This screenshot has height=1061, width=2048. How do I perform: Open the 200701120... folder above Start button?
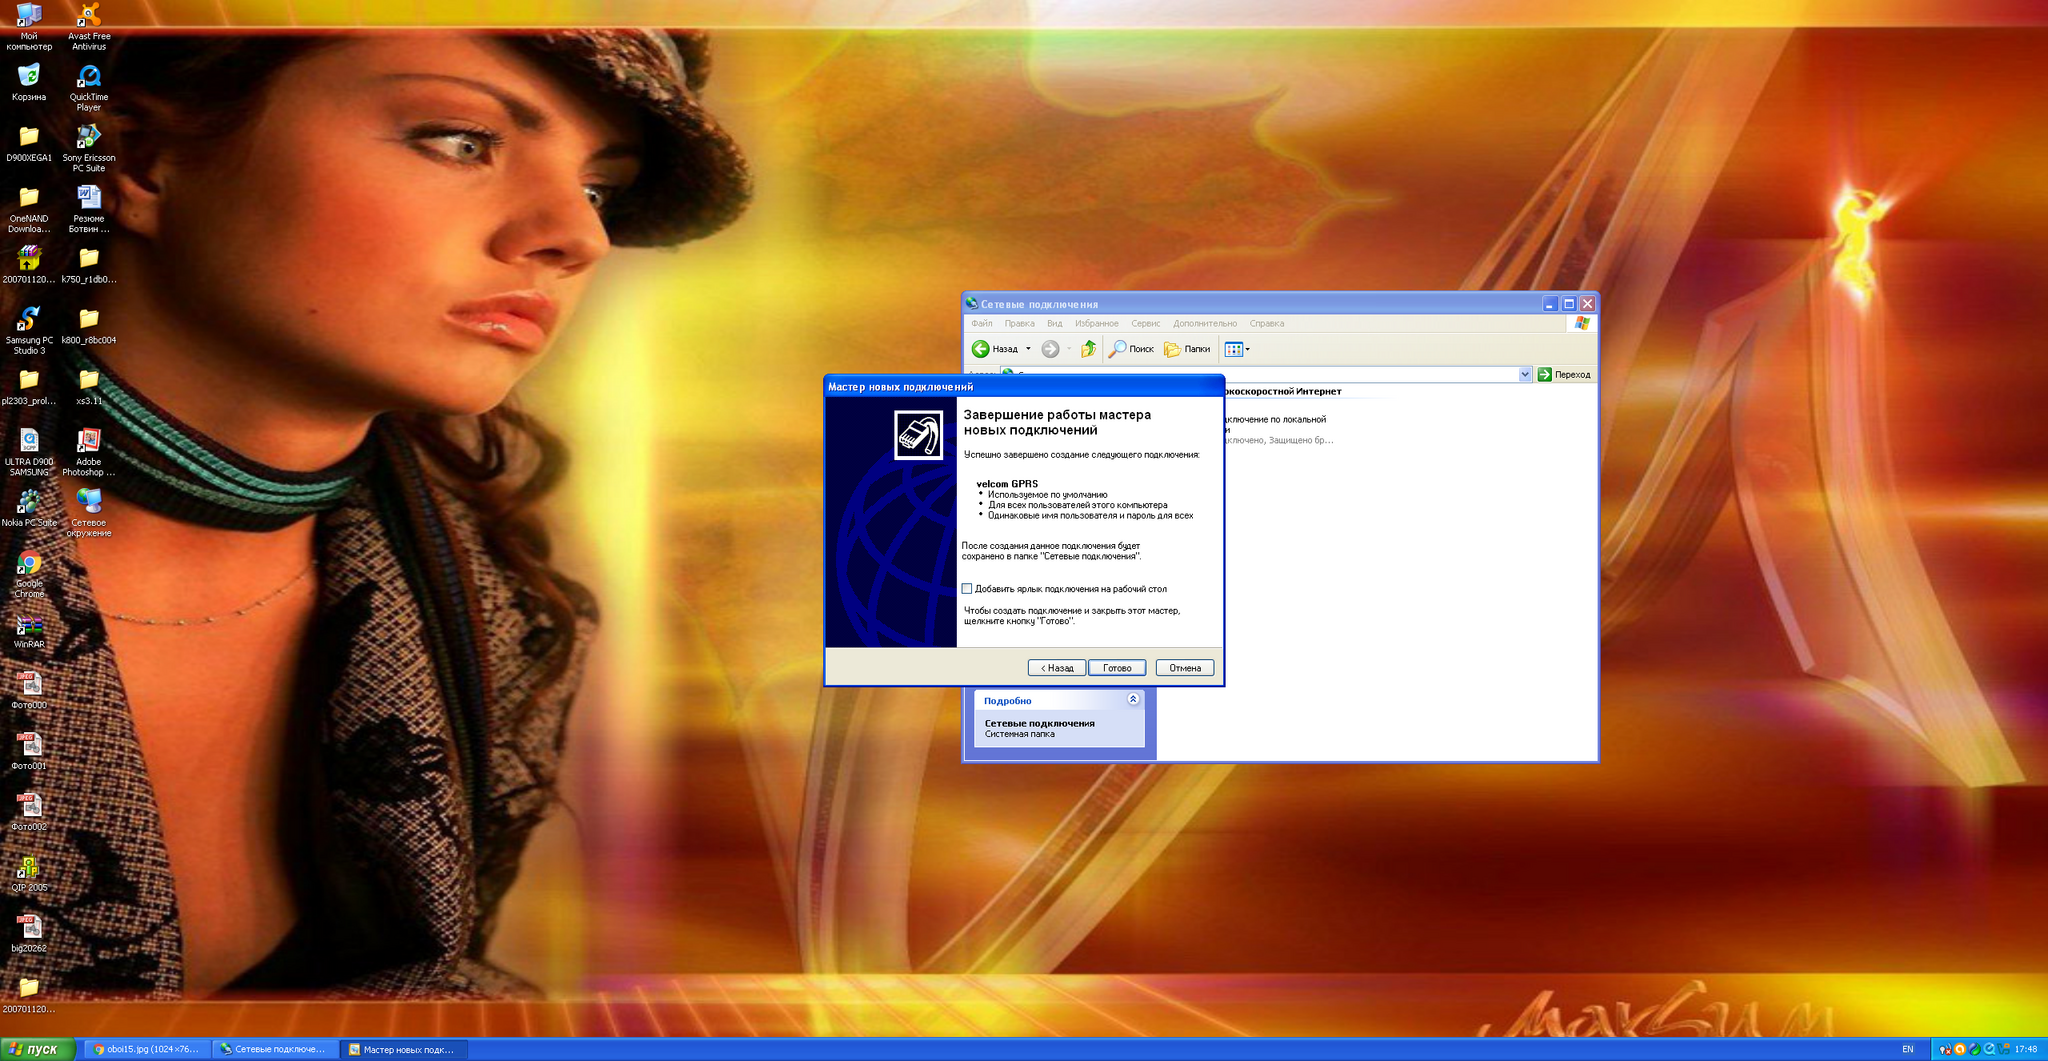point(29,996)
